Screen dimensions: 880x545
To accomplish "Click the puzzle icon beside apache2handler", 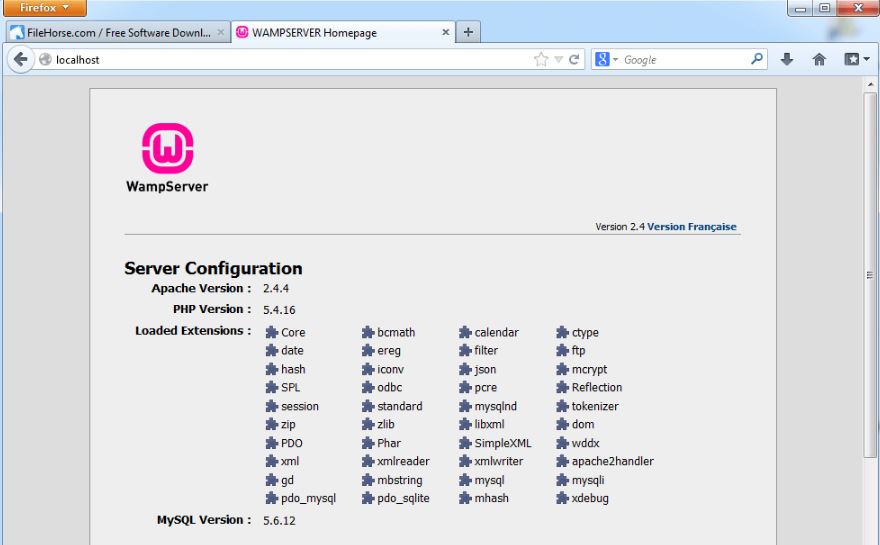I will pos(562,461).
